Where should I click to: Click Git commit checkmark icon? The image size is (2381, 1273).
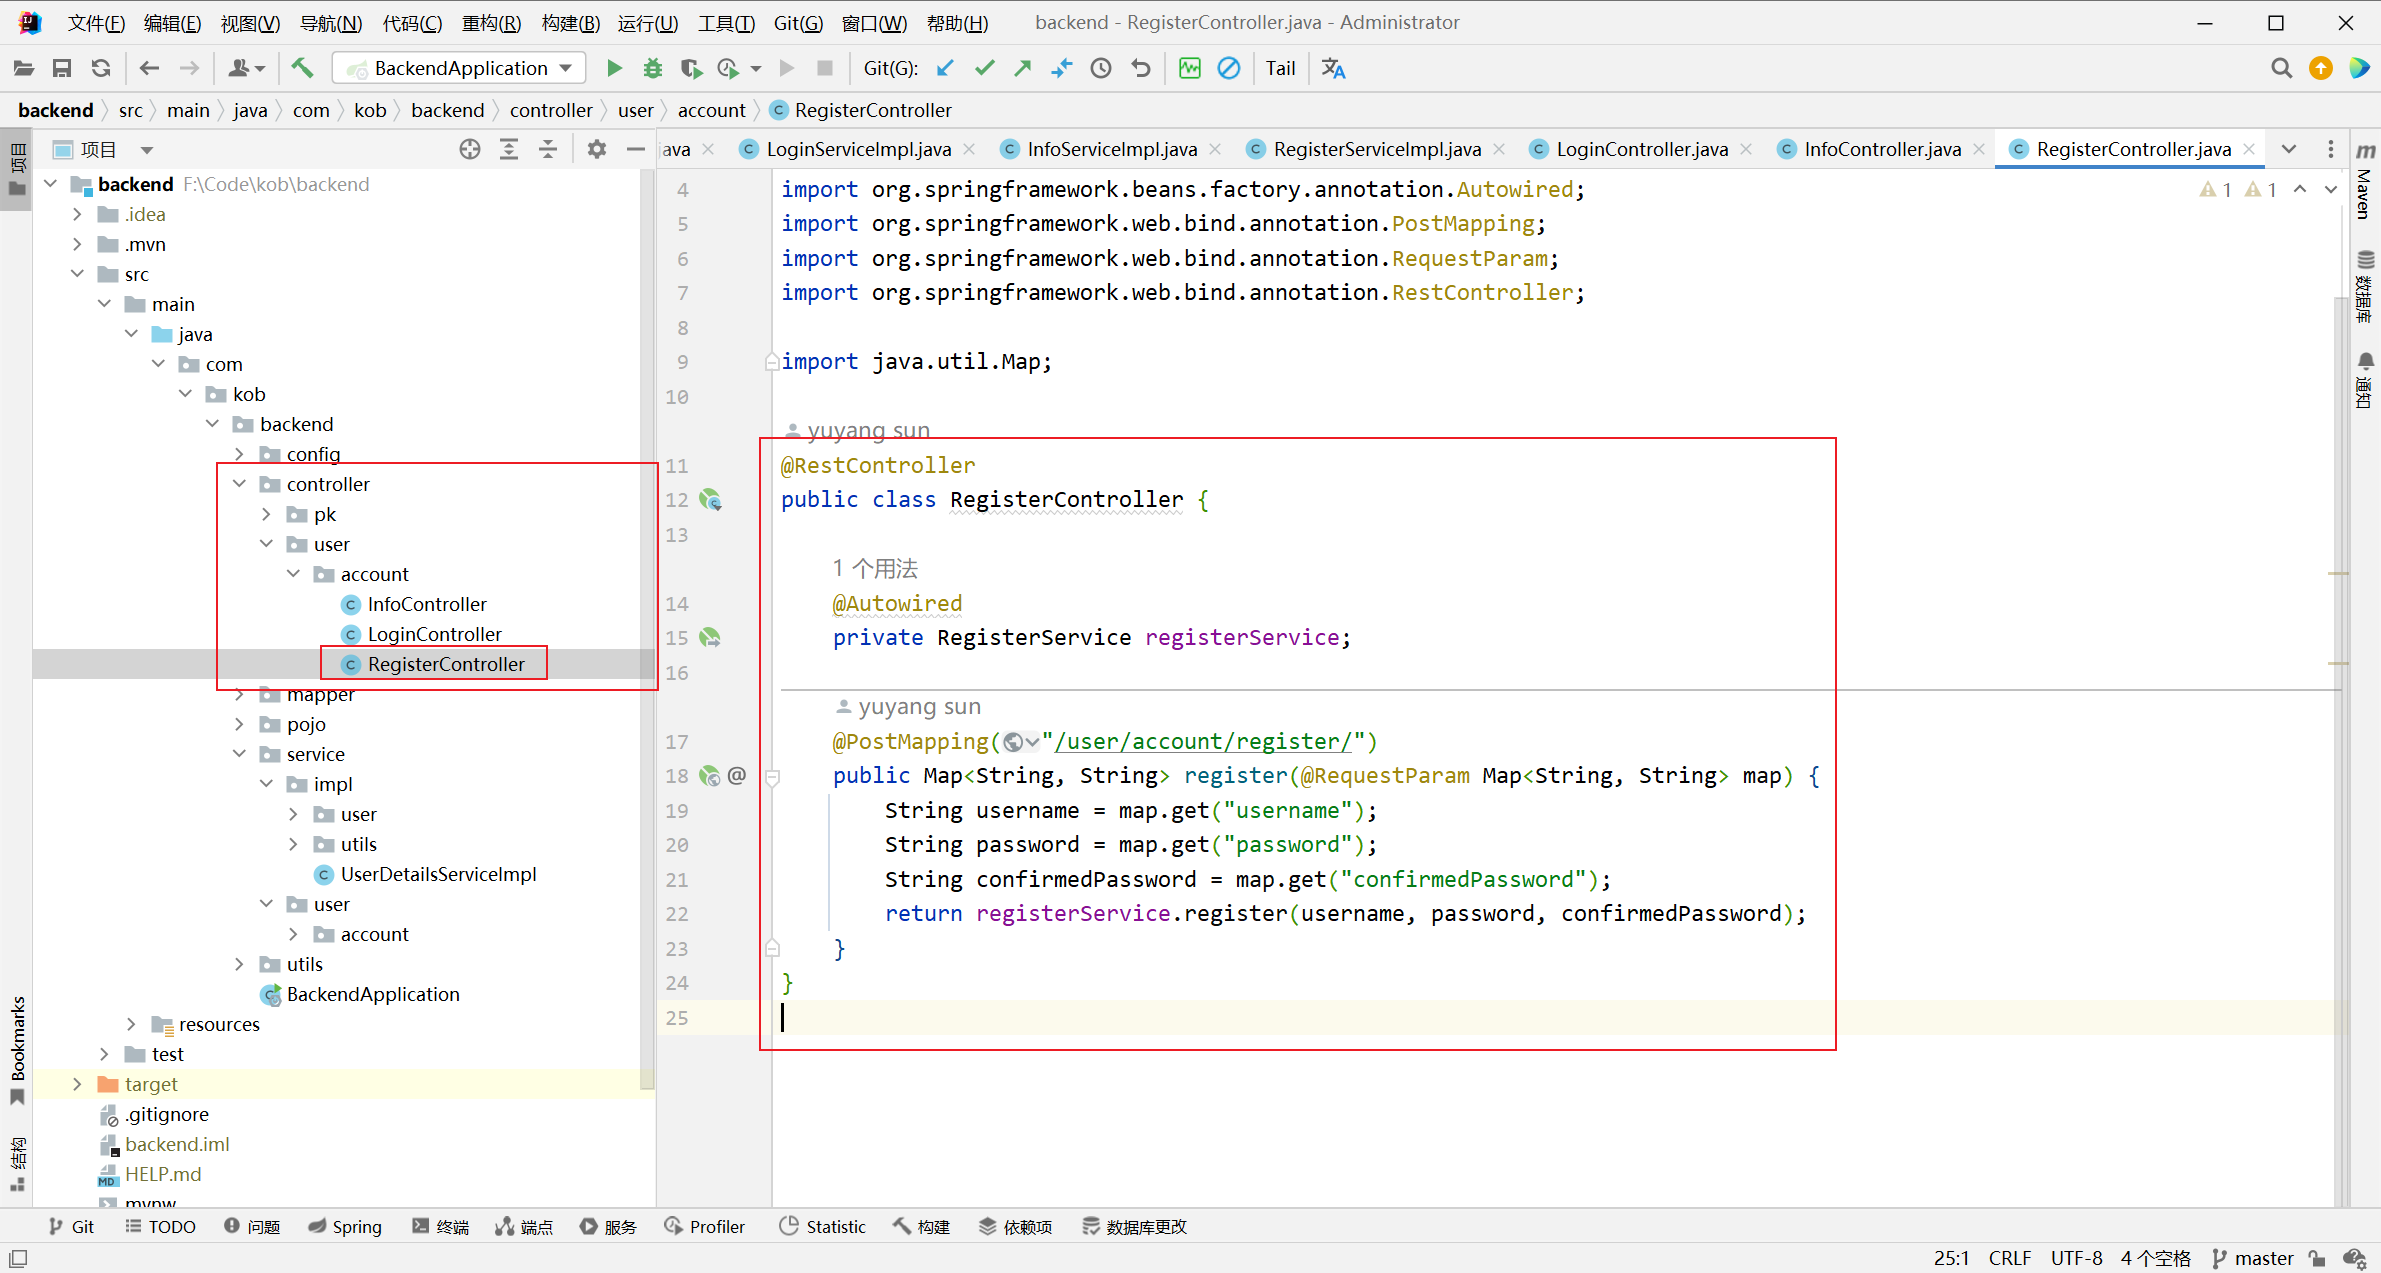point(984,68)
